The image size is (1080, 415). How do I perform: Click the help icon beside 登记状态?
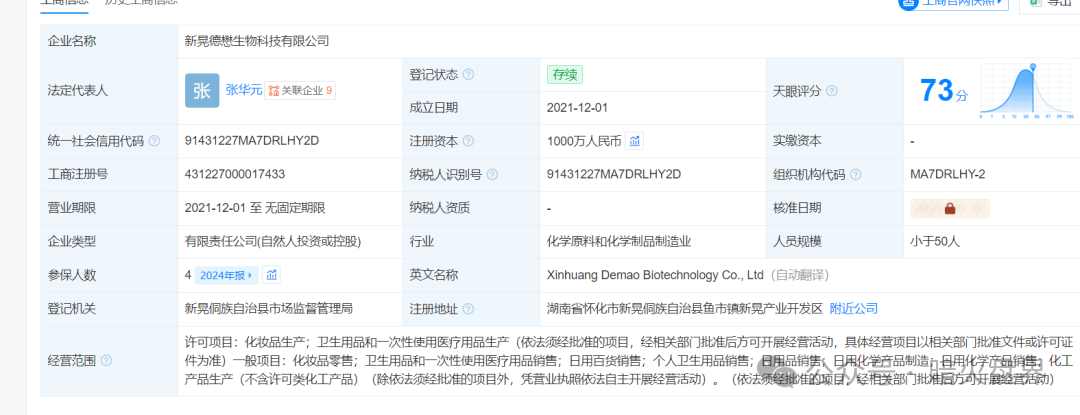[468, 74]
